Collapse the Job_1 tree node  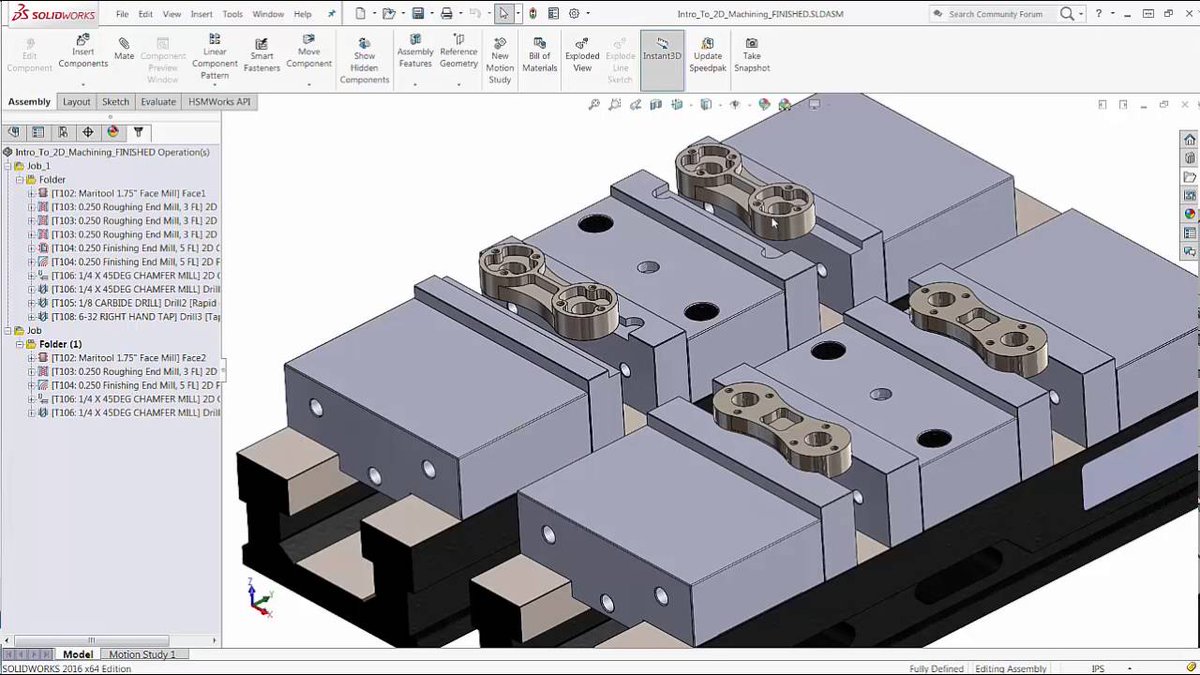(x=7, y=166)
